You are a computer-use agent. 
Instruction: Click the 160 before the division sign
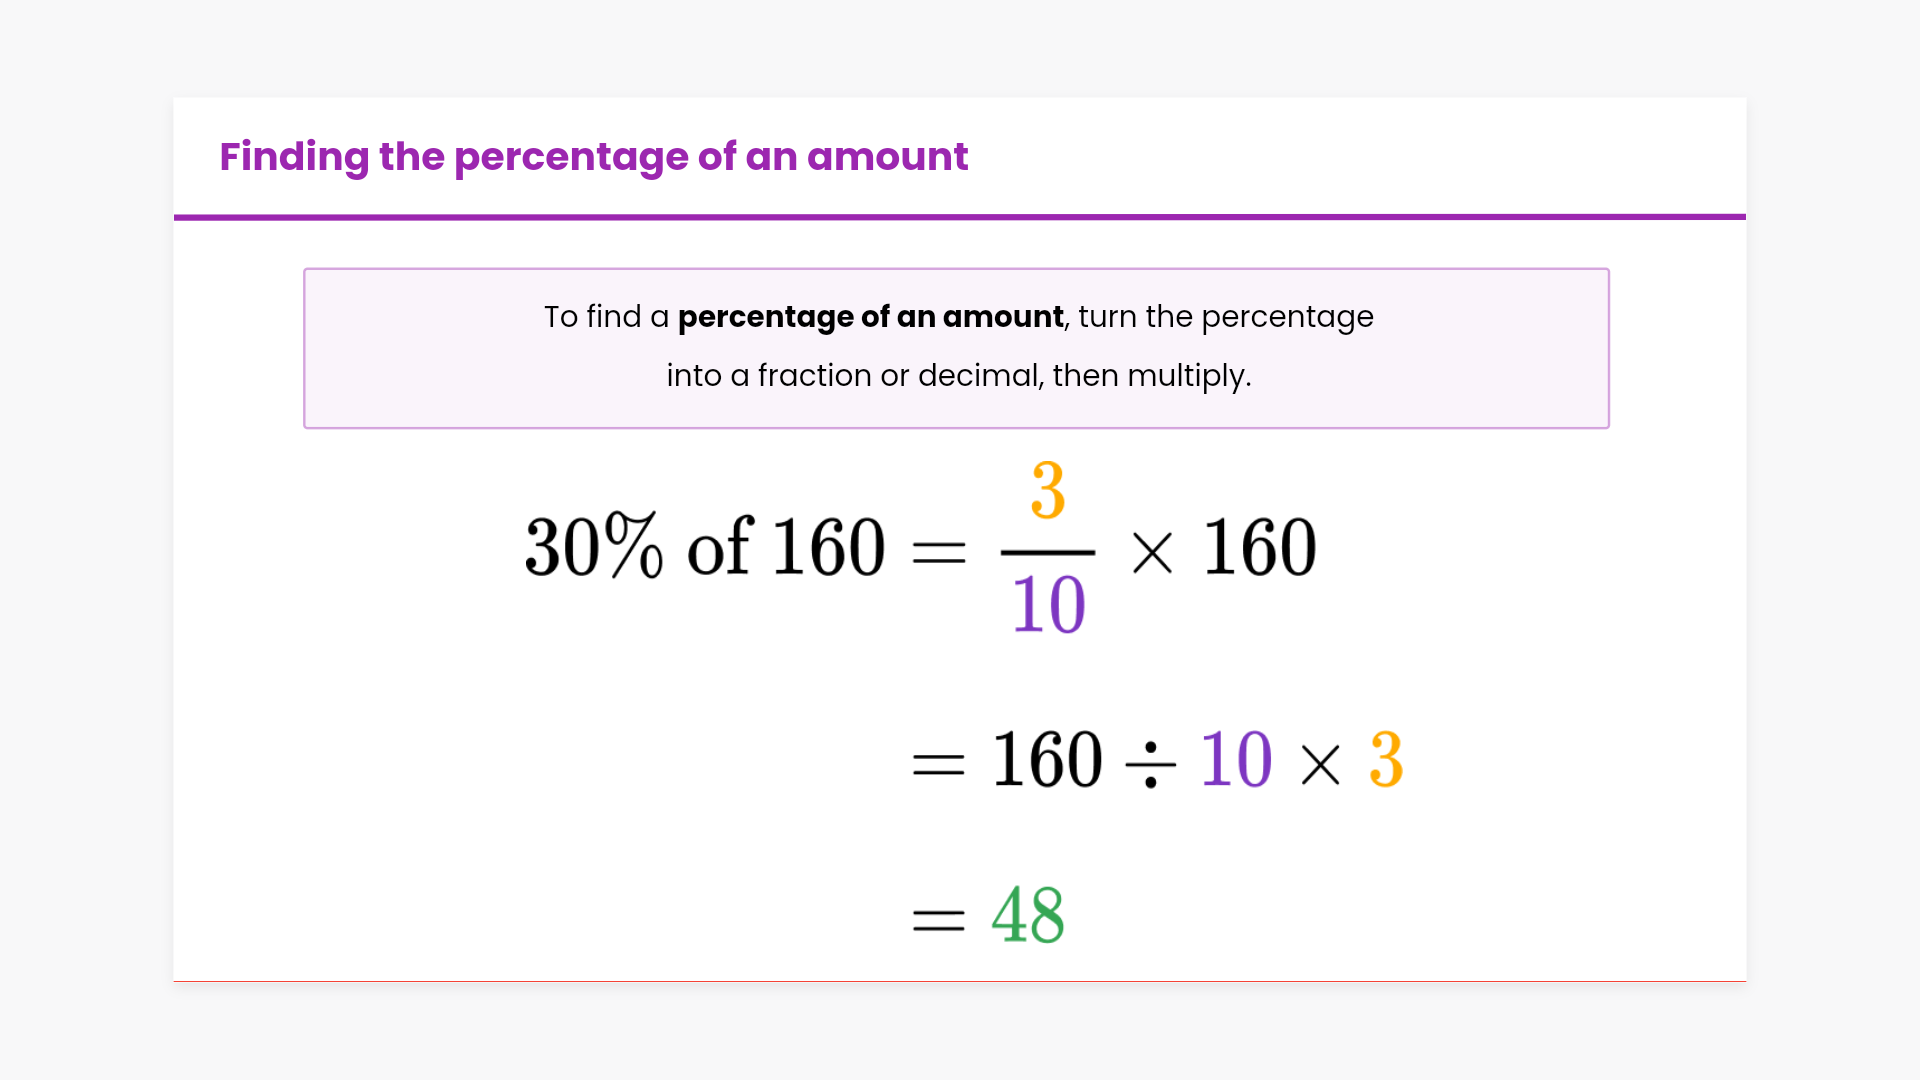(1047, 760)
